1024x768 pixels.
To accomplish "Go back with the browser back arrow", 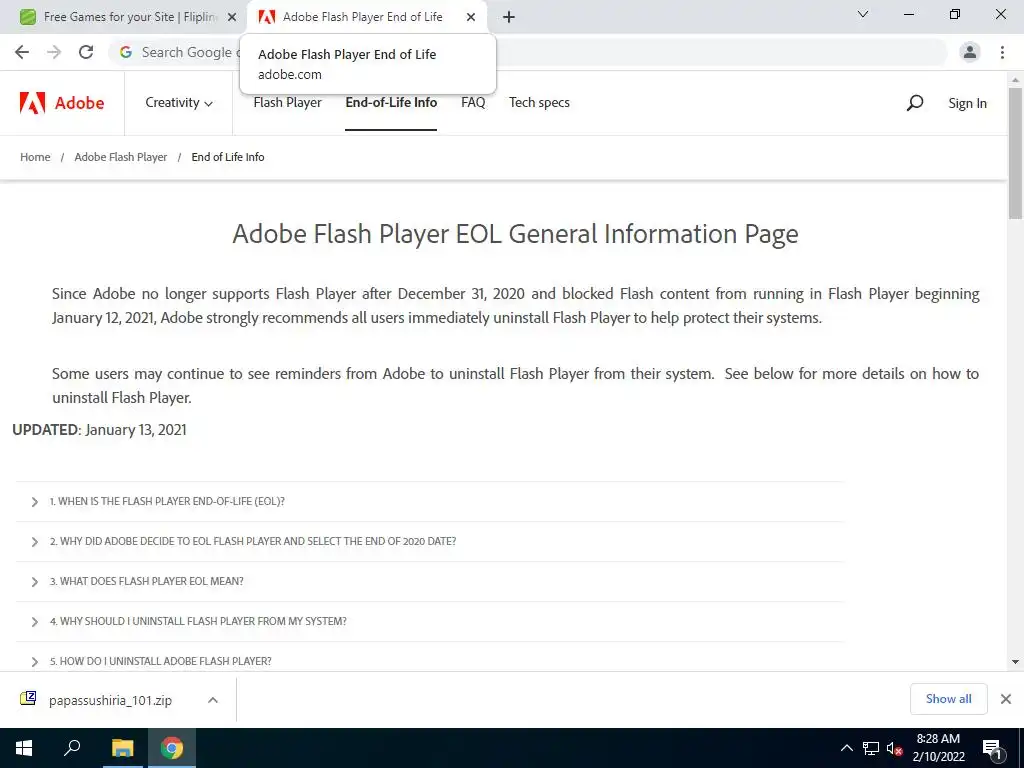I will click(x=22, y=52).
